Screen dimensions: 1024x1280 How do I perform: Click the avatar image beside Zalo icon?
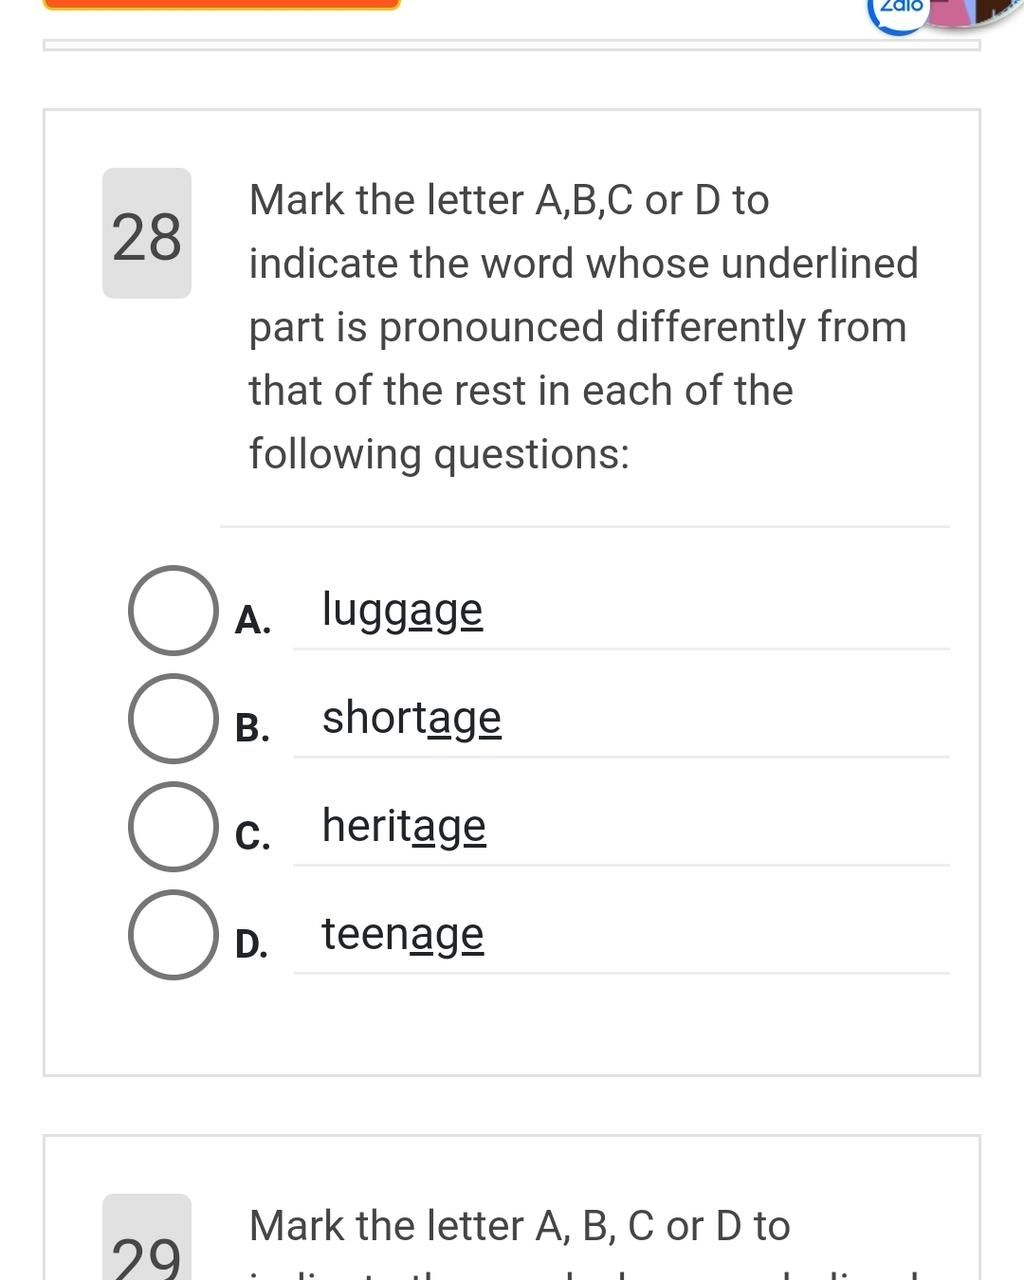point(975,12)
